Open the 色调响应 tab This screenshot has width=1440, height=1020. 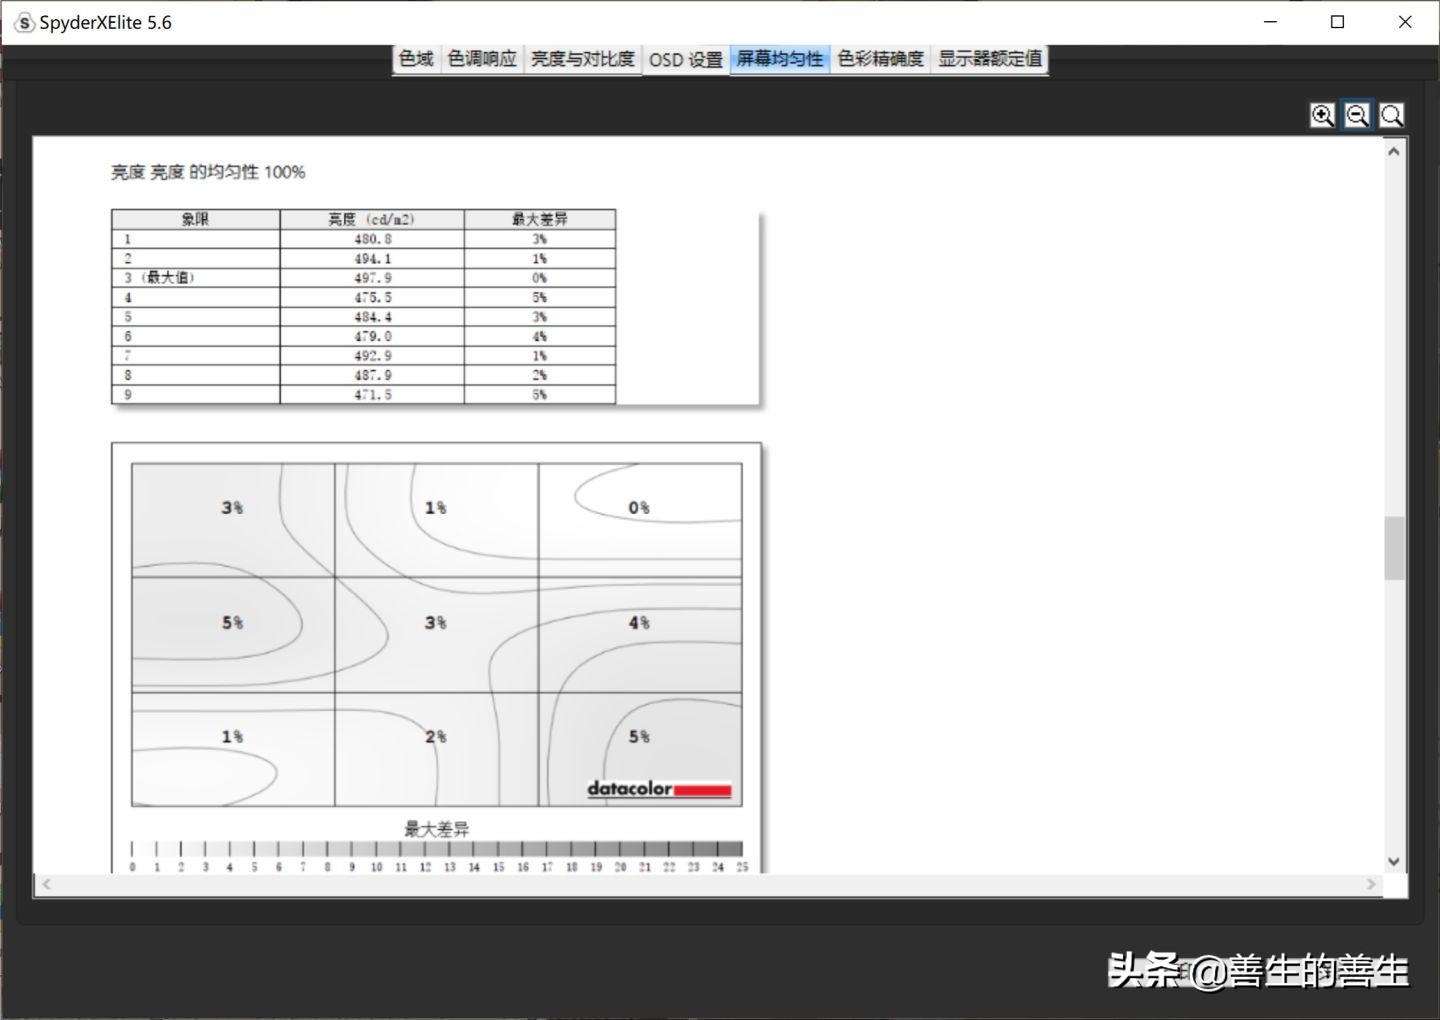click(482, 59)
